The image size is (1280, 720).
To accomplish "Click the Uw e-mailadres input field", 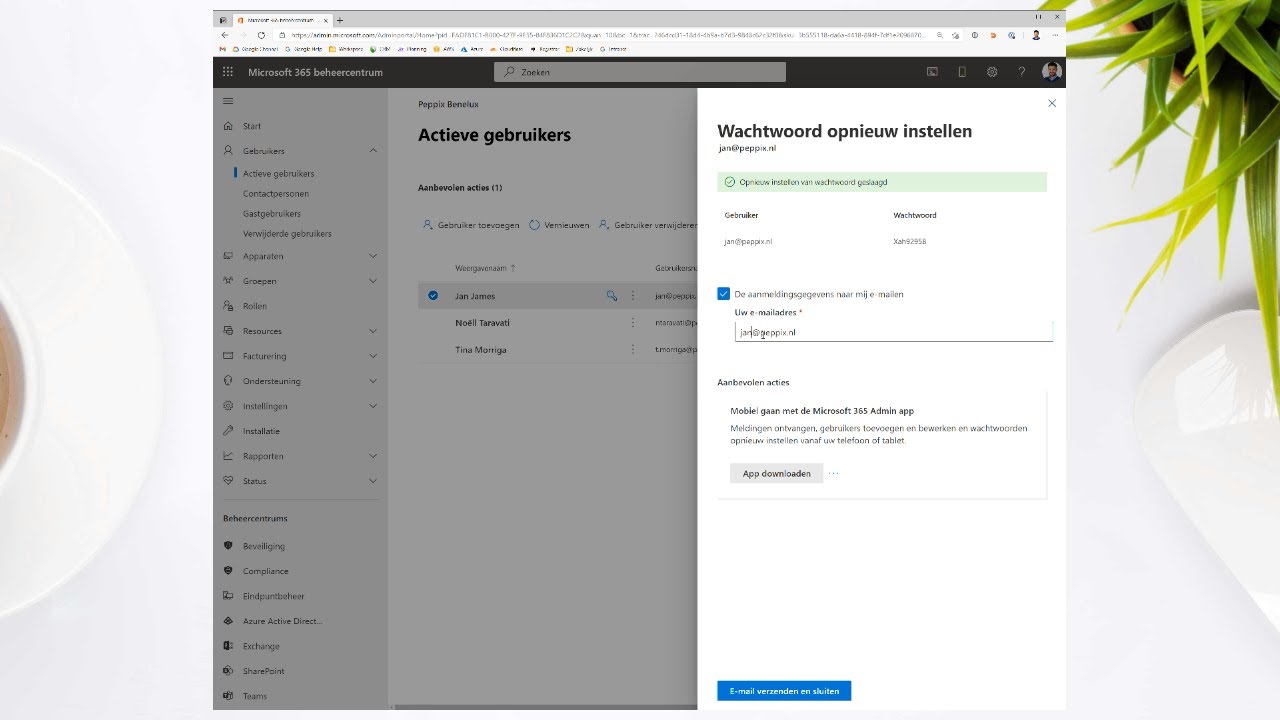I will (894, 332).
